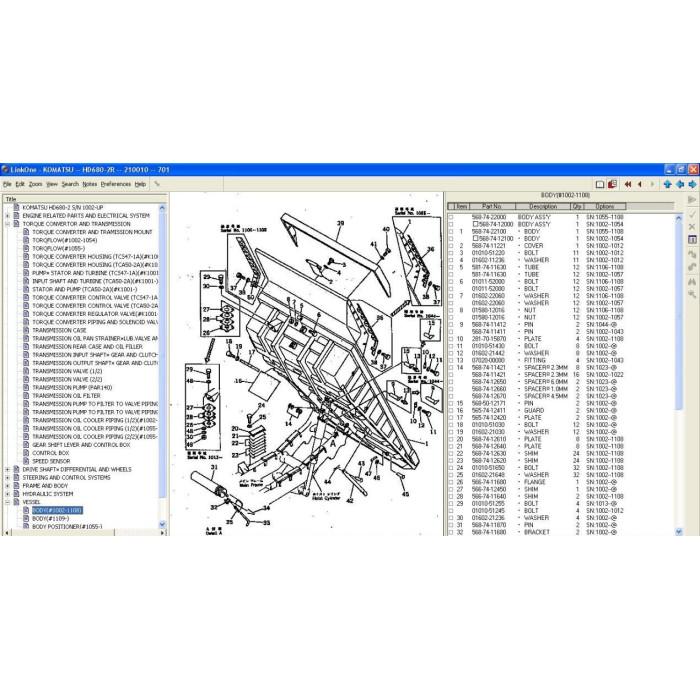Viewport: 700px width, 700px height.
Task: Click the chain link icon below table icon
Action: [692, 254]
